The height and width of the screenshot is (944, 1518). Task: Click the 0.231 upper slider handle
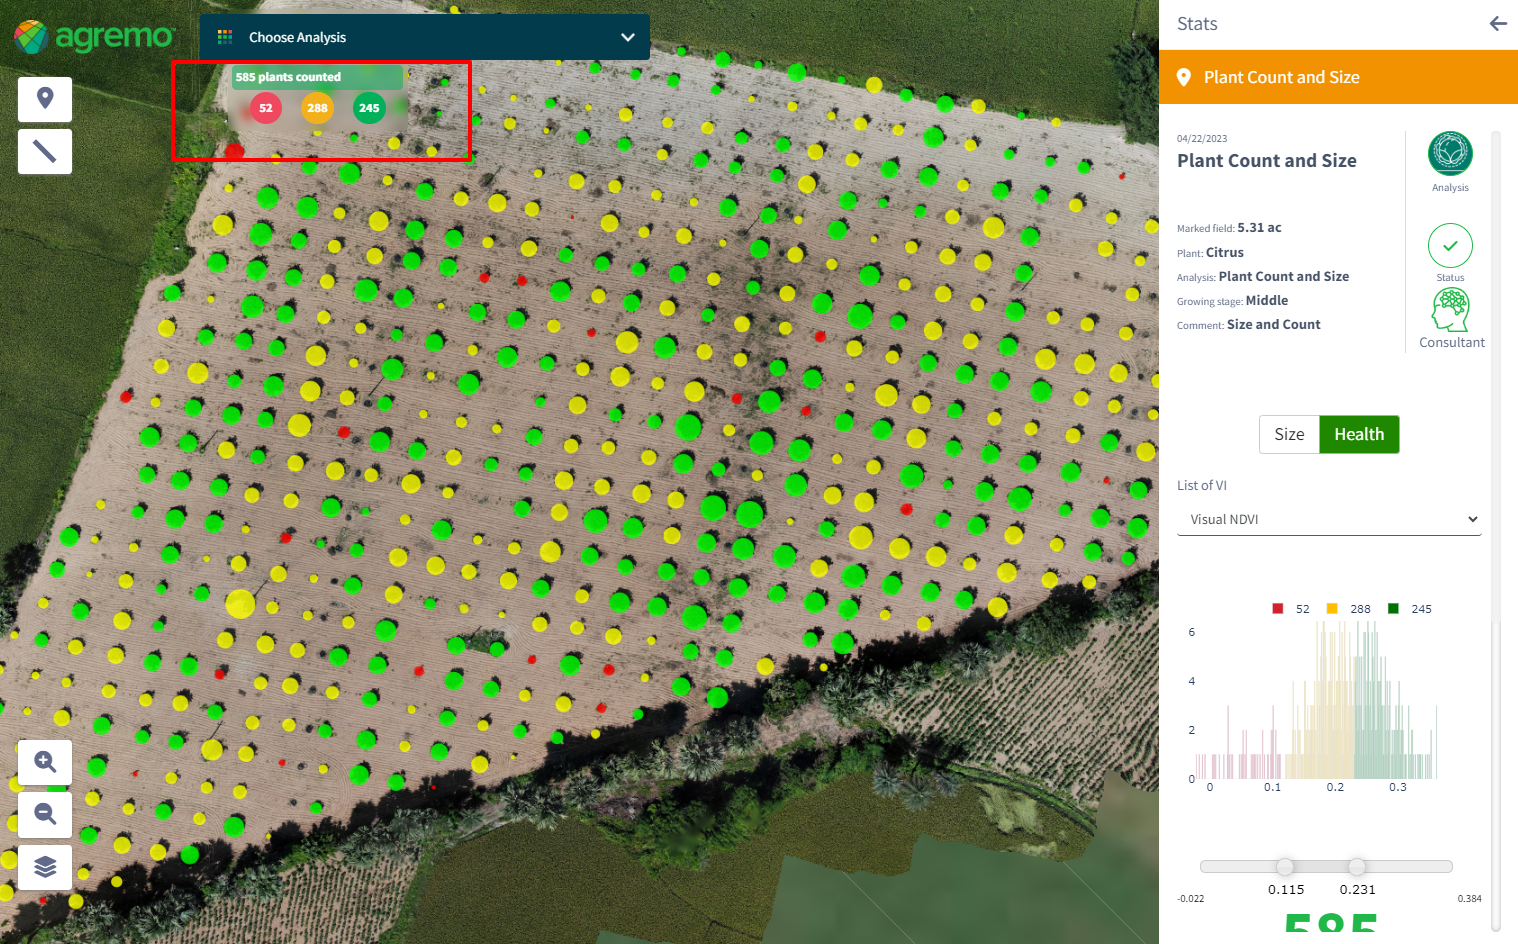pyautogui.click(x=1357, y=866)
